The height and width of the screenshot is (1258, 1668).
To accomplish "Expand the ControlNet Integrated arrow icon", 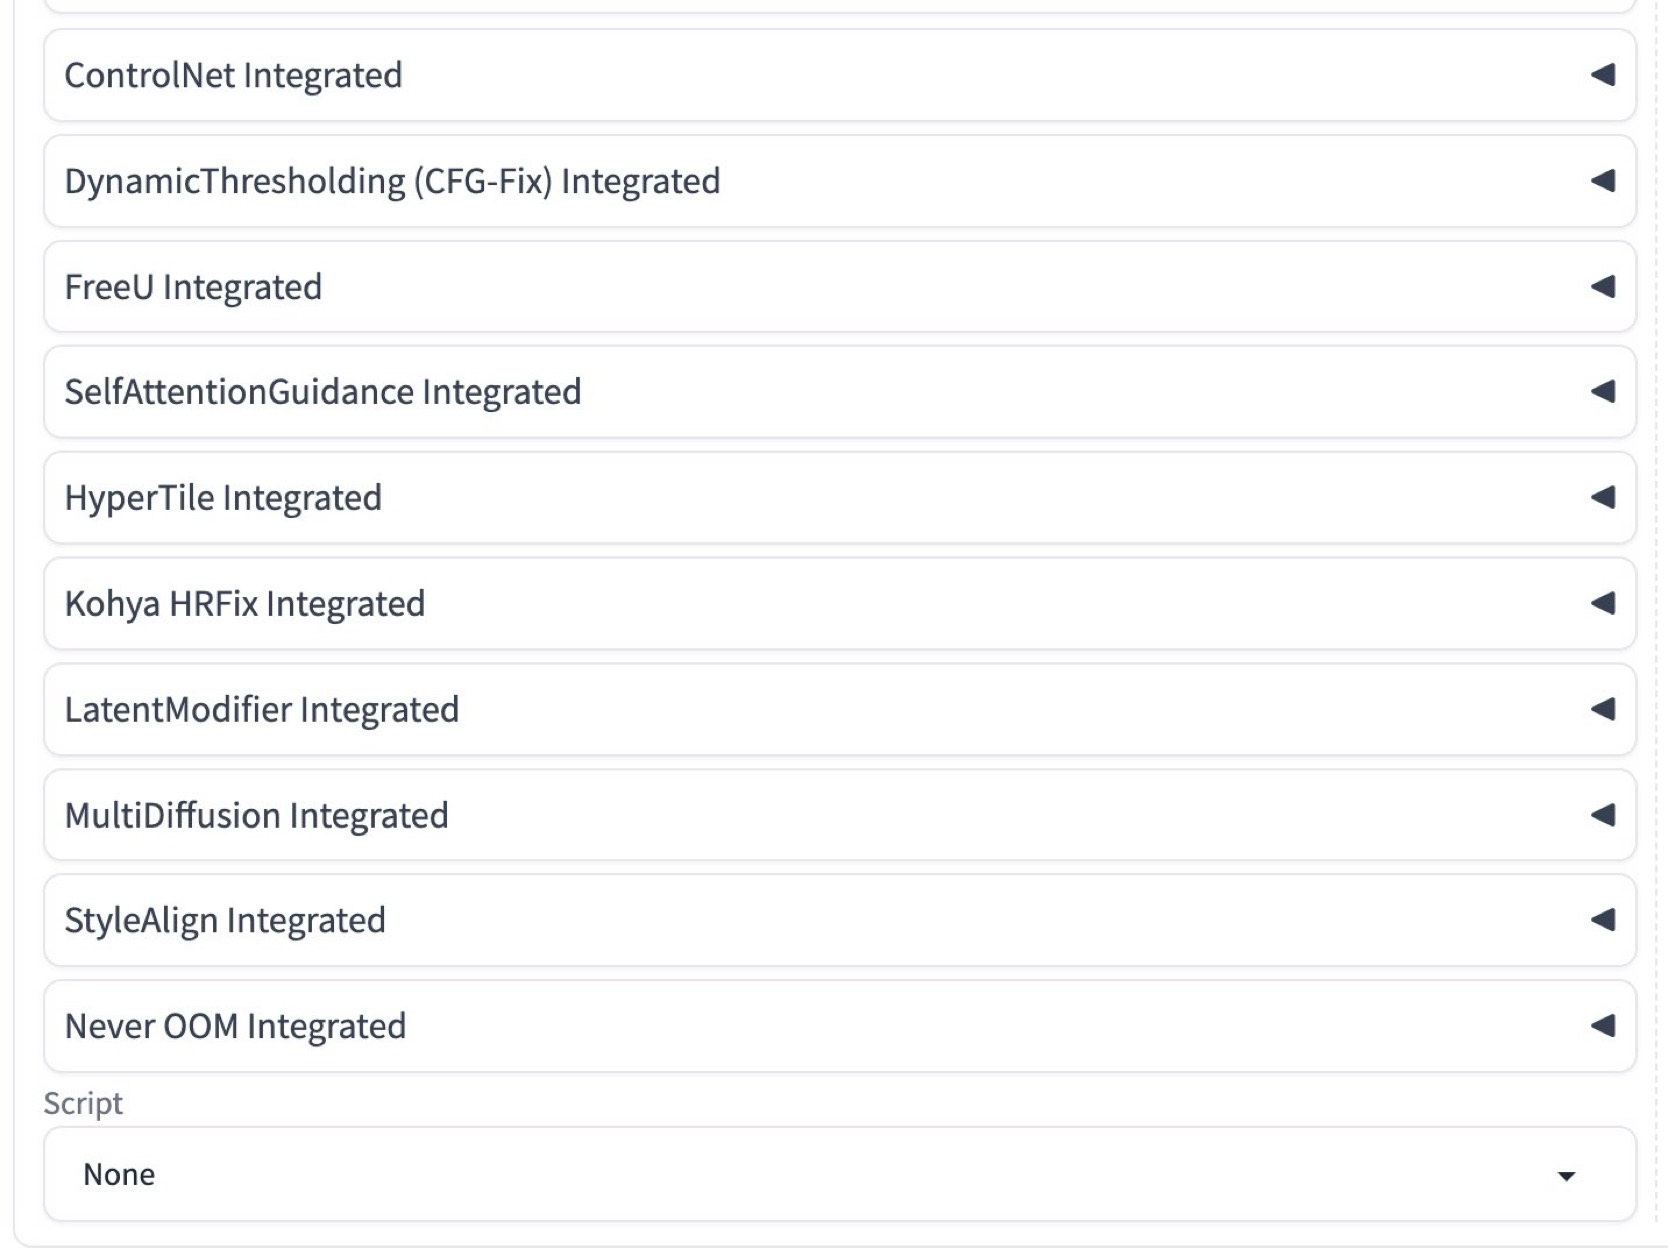I will tap(1603, 75).
